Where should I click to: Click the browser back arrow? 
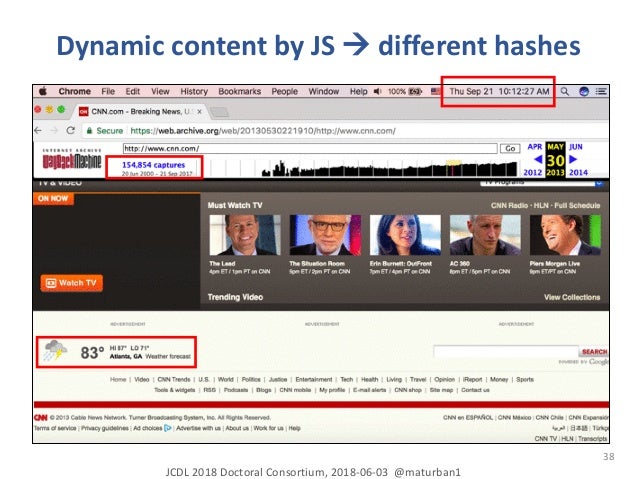(38, 130)
